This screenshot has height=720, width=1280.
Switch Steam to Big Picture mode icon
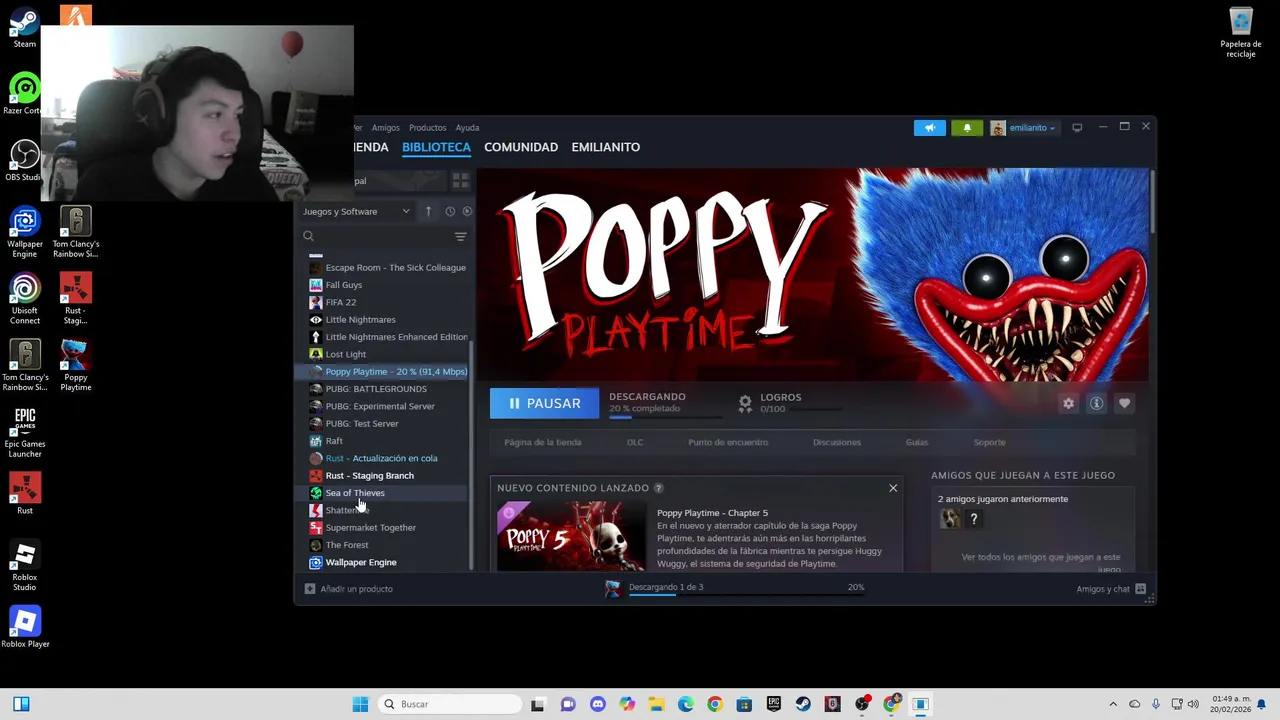pos(1077,128)
